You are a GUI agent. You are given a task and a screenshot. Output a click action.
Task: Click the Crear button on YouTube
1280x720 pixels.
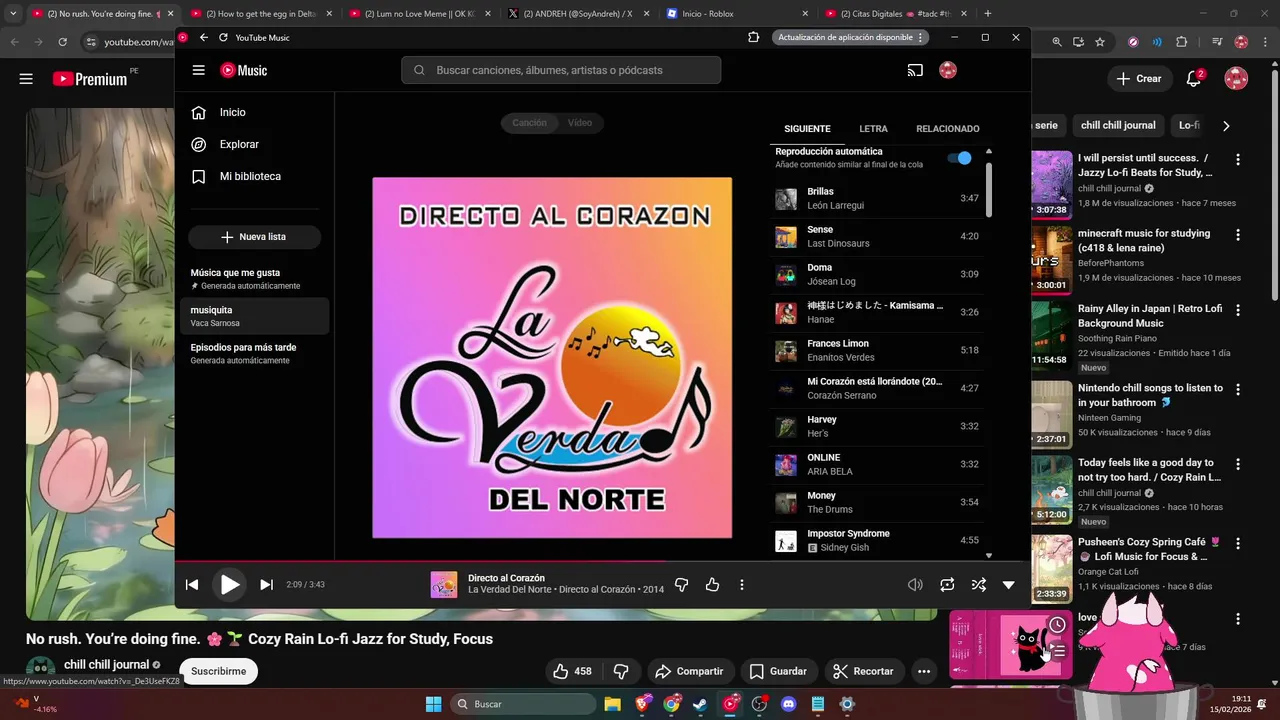(1139, 78)
